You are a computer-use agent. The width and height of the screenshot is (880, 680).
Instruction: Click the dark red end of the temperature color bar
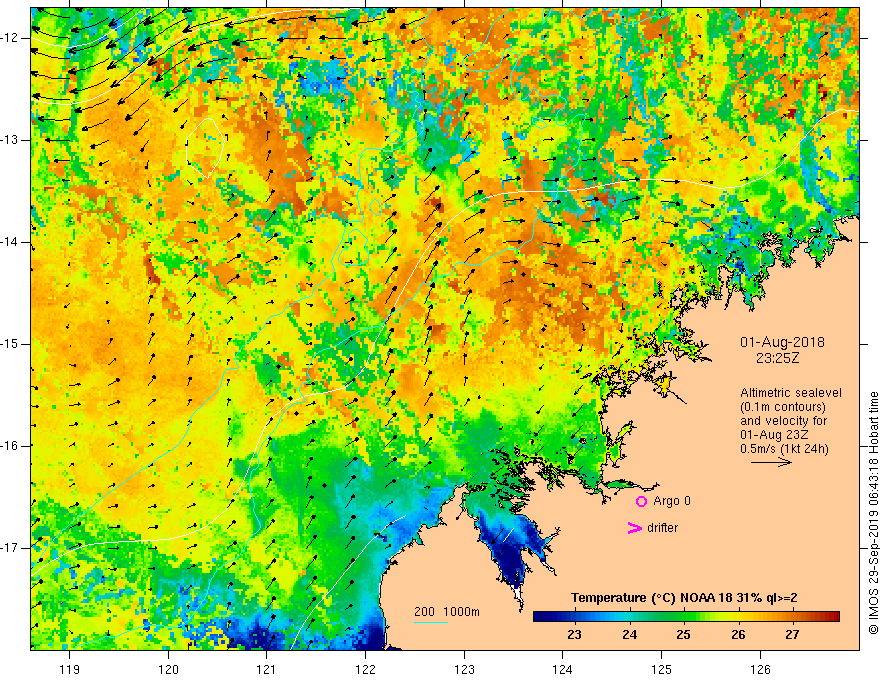(833, 617)
